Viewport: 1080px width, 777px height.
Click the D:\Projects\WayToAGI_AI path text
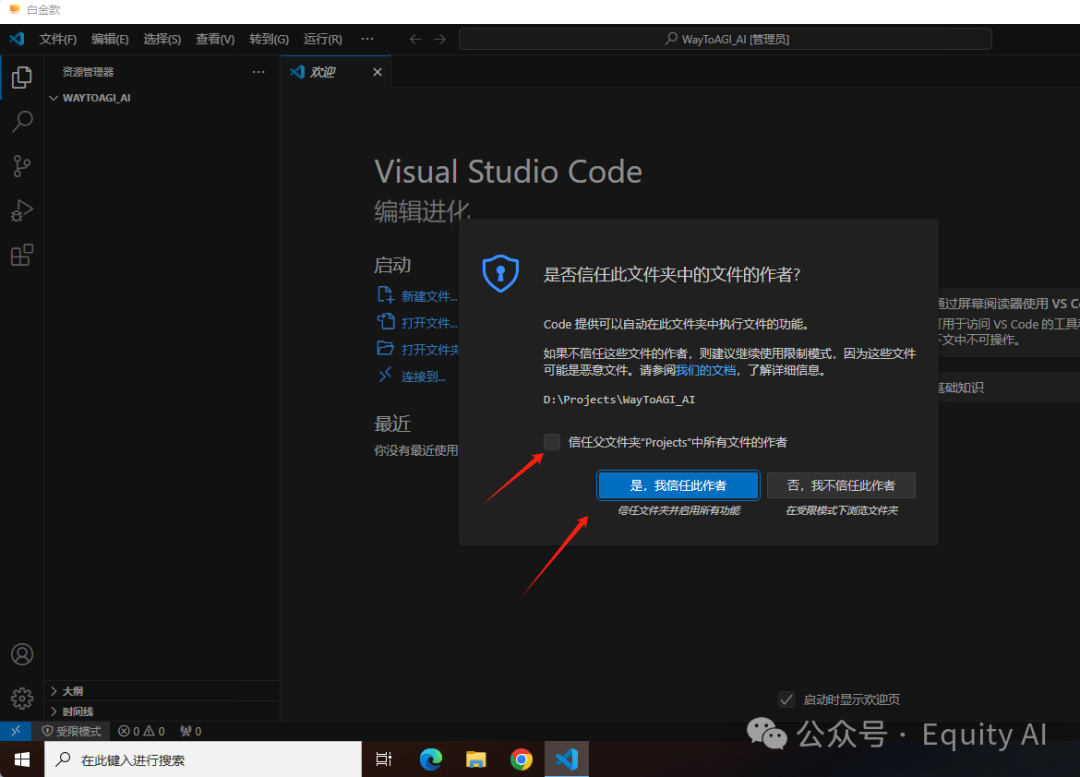[x=619, y=400]
